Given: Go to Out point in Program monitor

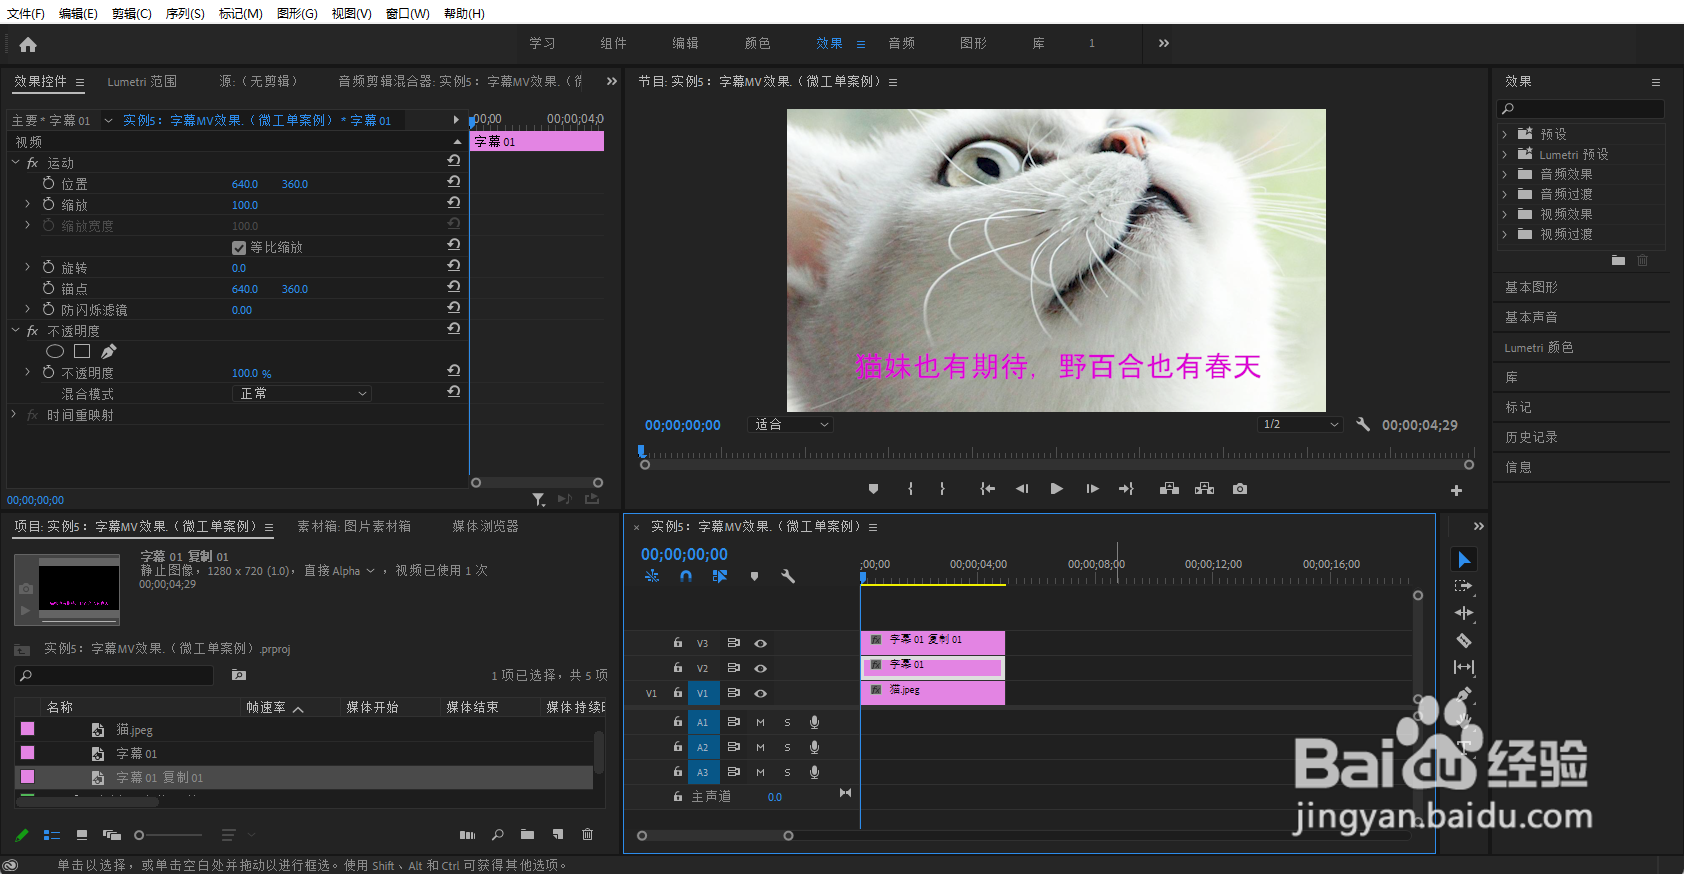Looking at the screenshot, I should click(x=1126, y=489).
